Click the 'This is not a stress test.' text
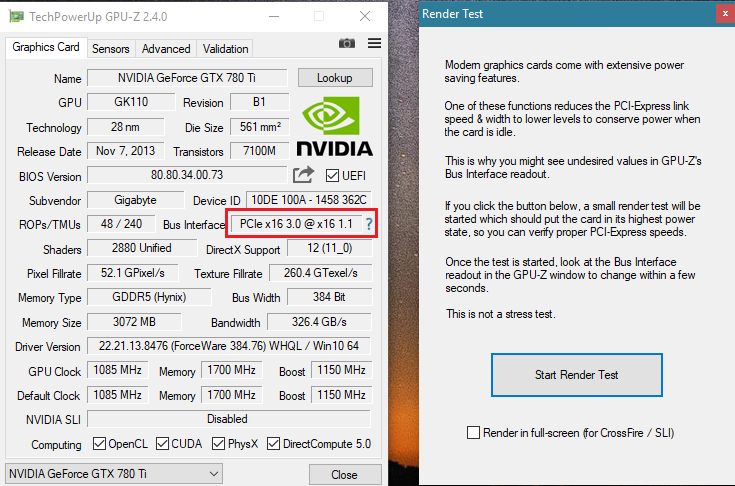Viewport: 735px width, 486px height. [x=501, y=314]
